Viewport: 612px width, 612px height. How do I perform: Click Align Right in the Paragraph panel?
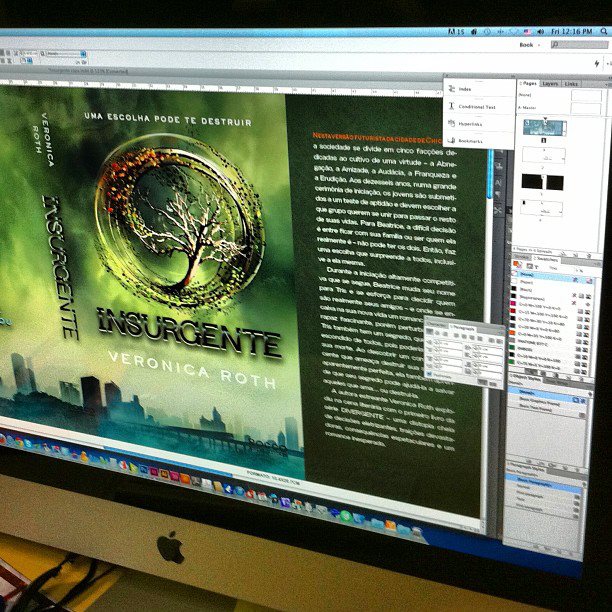[445, 334]
